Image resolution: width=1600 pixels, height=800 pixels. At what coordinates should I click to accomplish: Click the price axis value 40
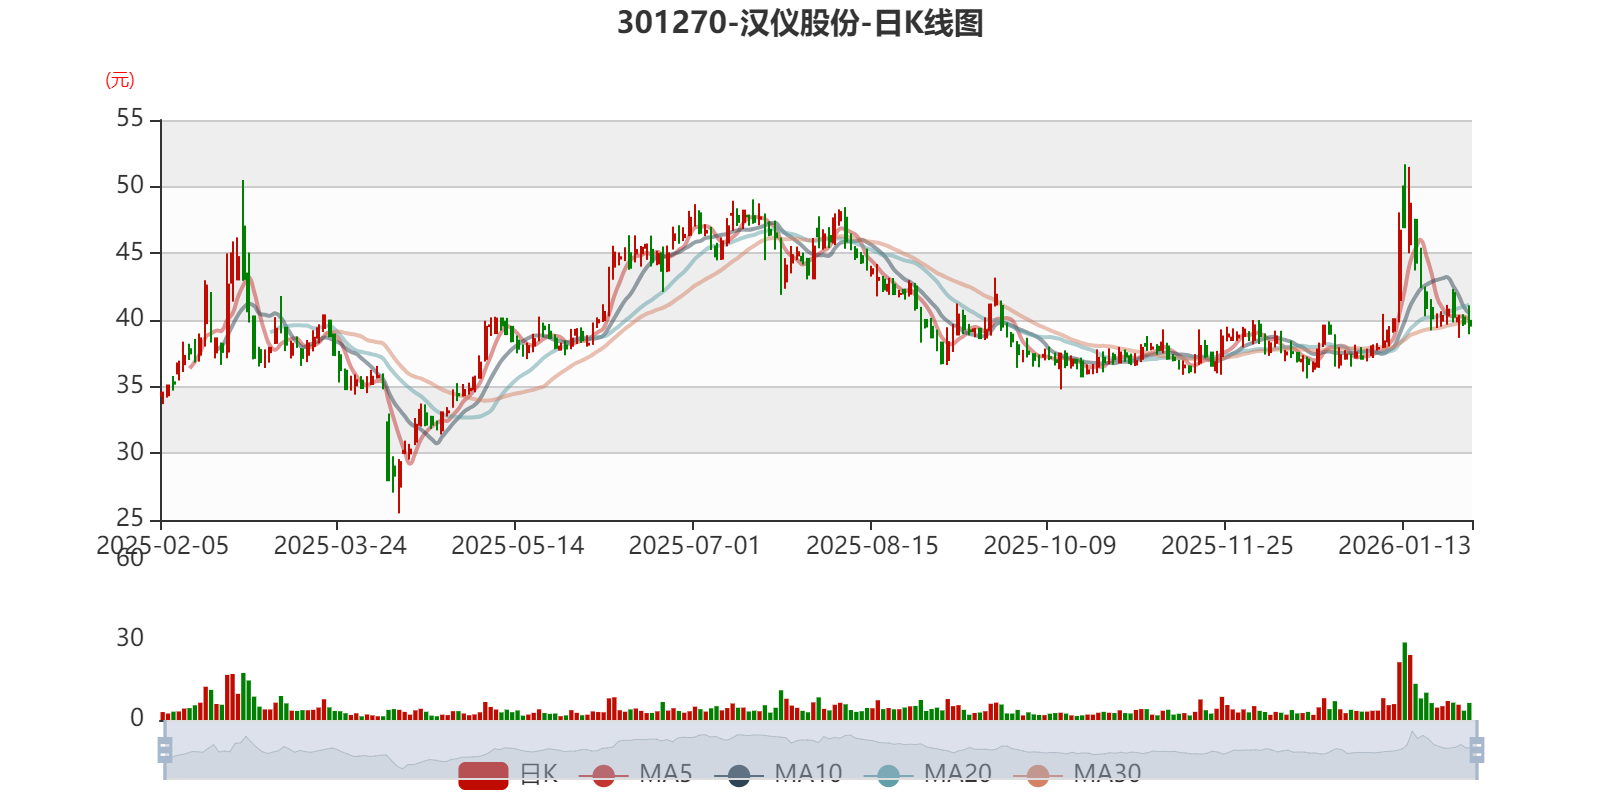click(x=130, y=319)
